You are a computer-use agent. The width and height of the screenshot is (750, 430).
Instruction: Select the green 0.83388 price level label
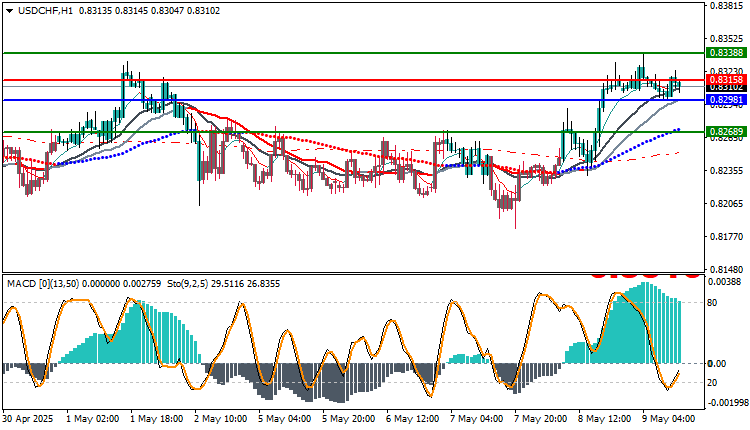(x=726, y=53)
